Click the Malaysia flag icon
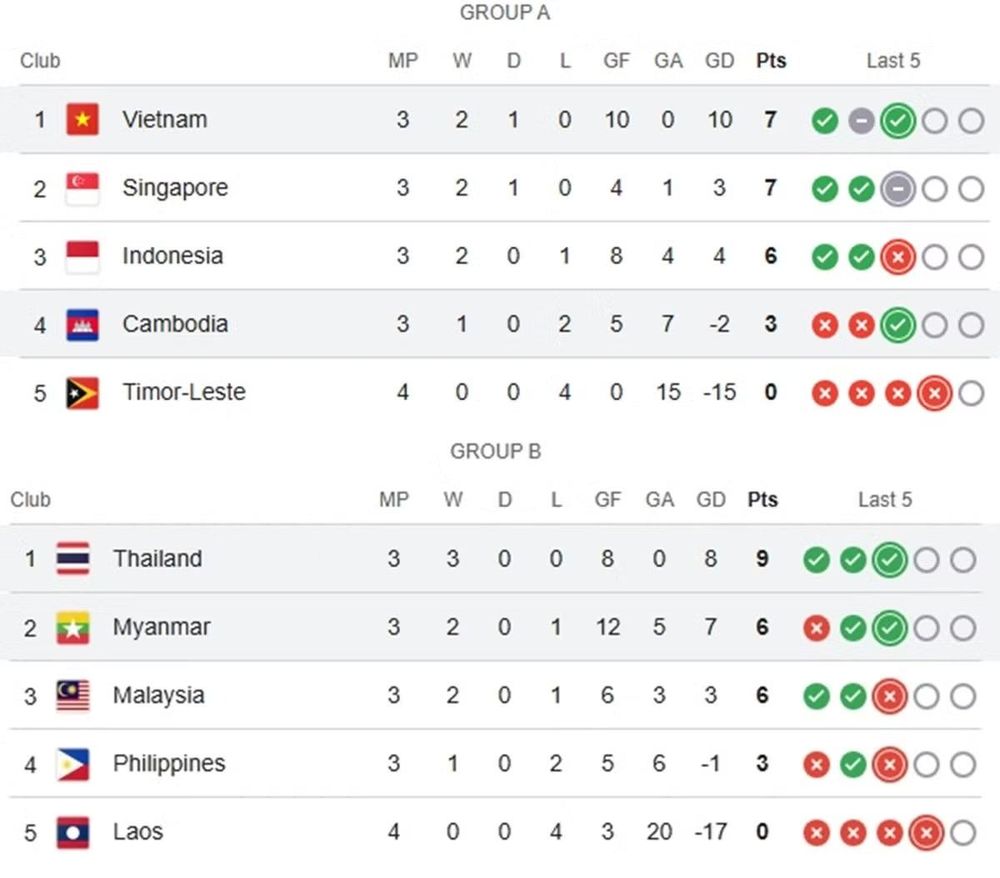 (x=73, y=696)
